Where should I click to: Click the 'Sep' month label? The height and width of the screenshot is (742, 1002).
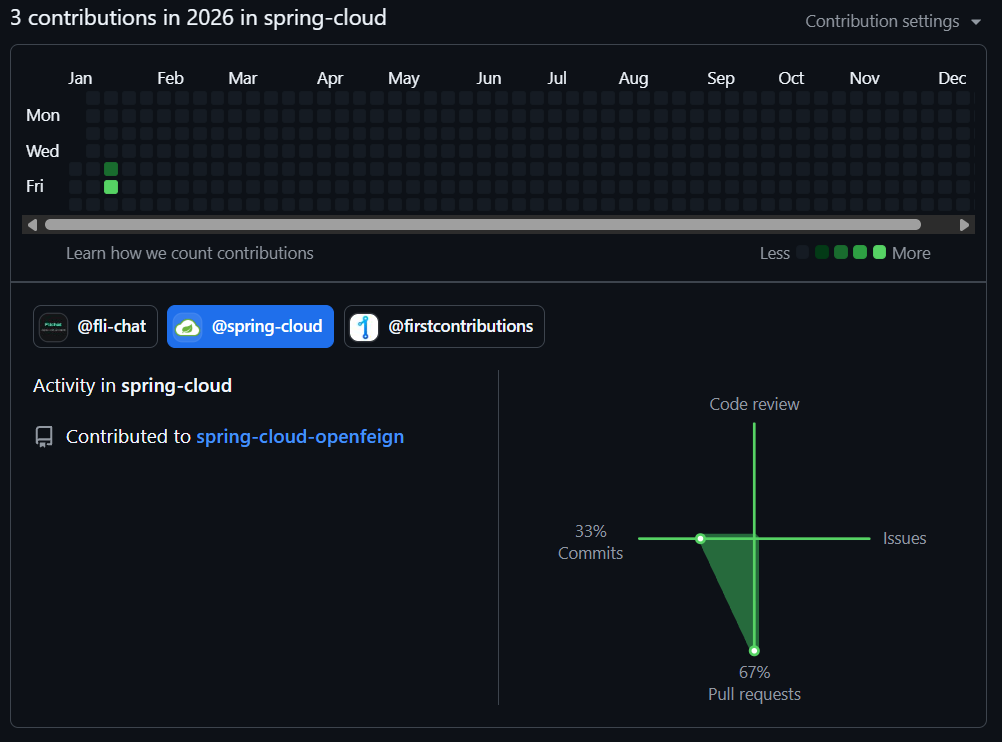point(721,78)
